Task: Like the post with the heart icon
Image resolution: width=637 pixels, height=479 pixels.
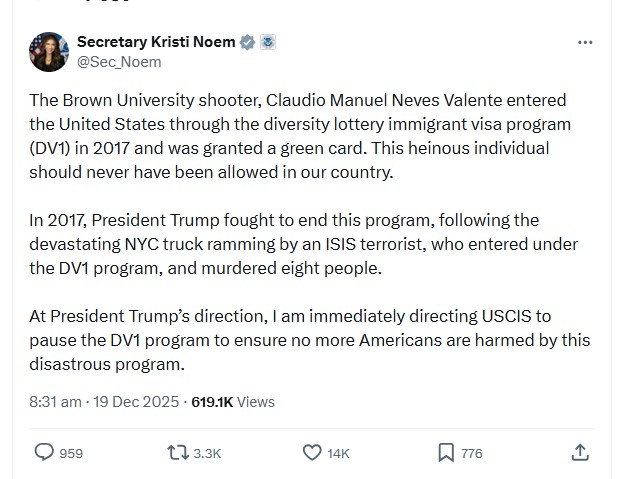Action: (311, 452)
